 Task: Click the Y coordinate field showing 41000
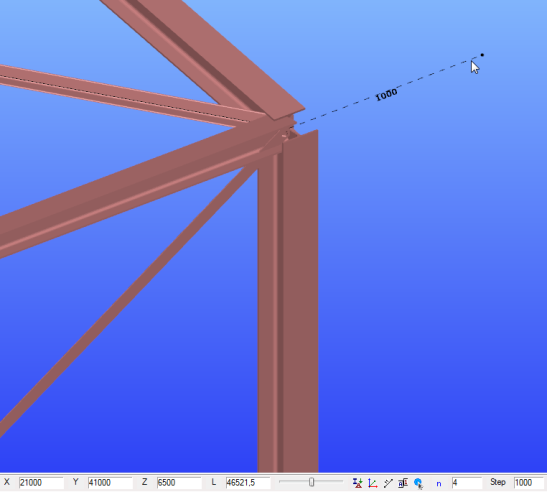click(110, 483)
